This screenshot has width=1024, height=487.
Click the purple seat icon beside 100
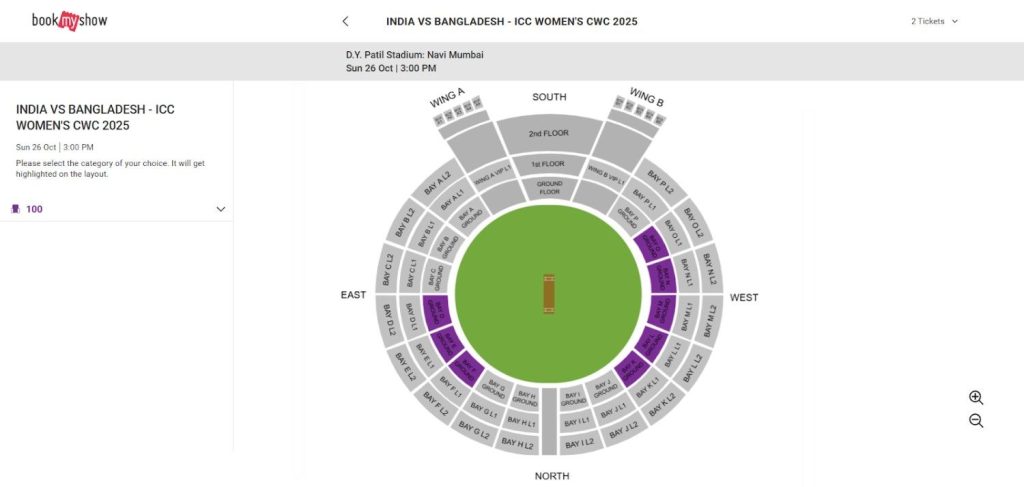click(15, 209)
